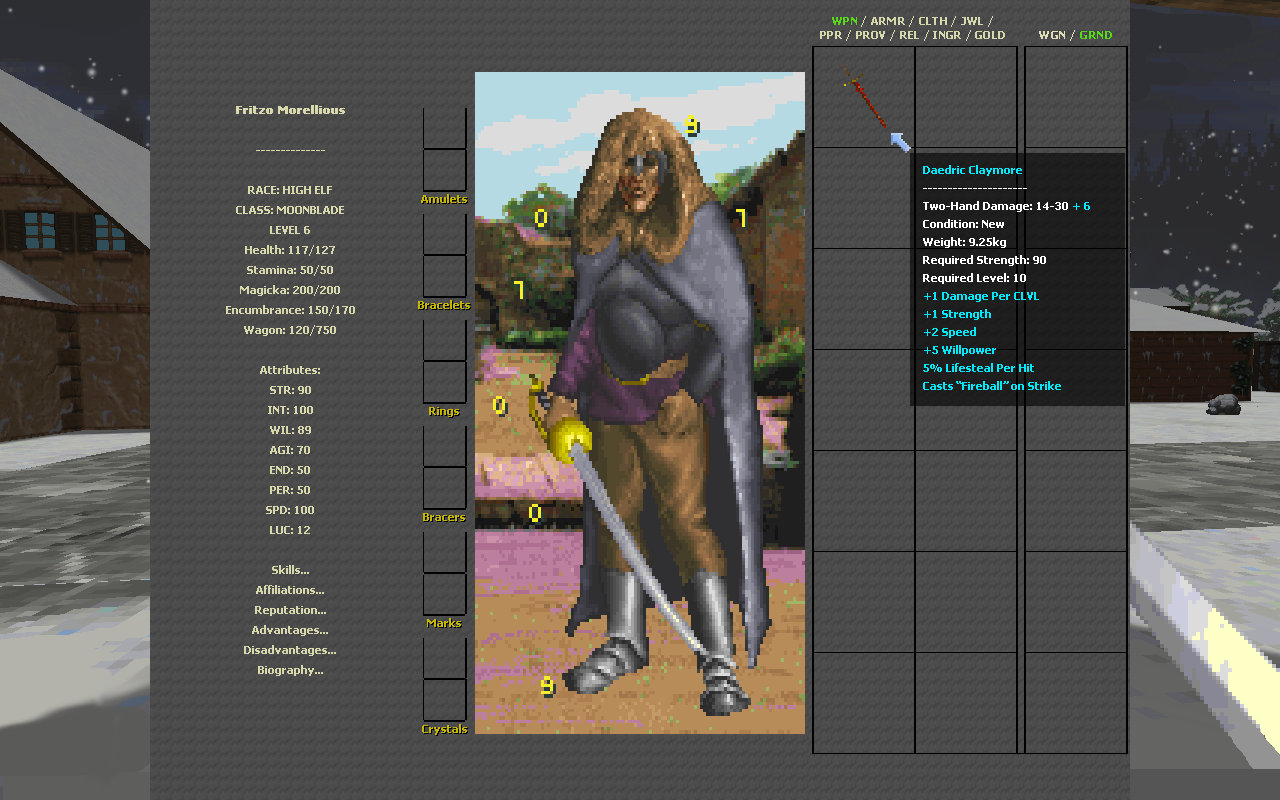Open the CLTH clothing tab
Image resolution: width=1280 pixels, height=800 pixels.
[x=933, y=21]
